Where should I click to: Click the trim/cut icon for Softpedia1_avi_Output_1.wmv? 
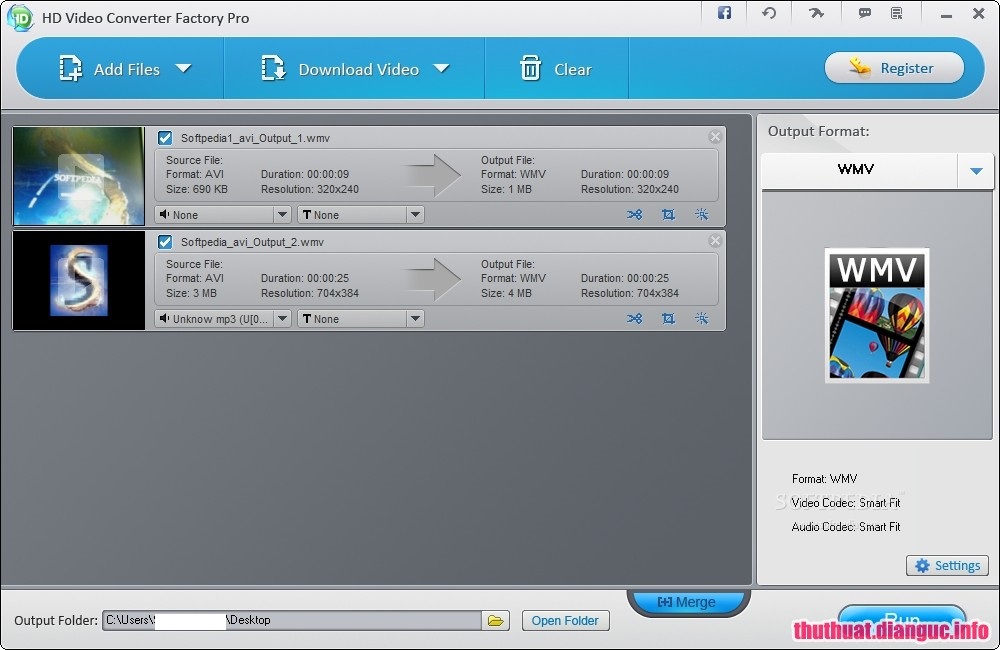[635, 215]
